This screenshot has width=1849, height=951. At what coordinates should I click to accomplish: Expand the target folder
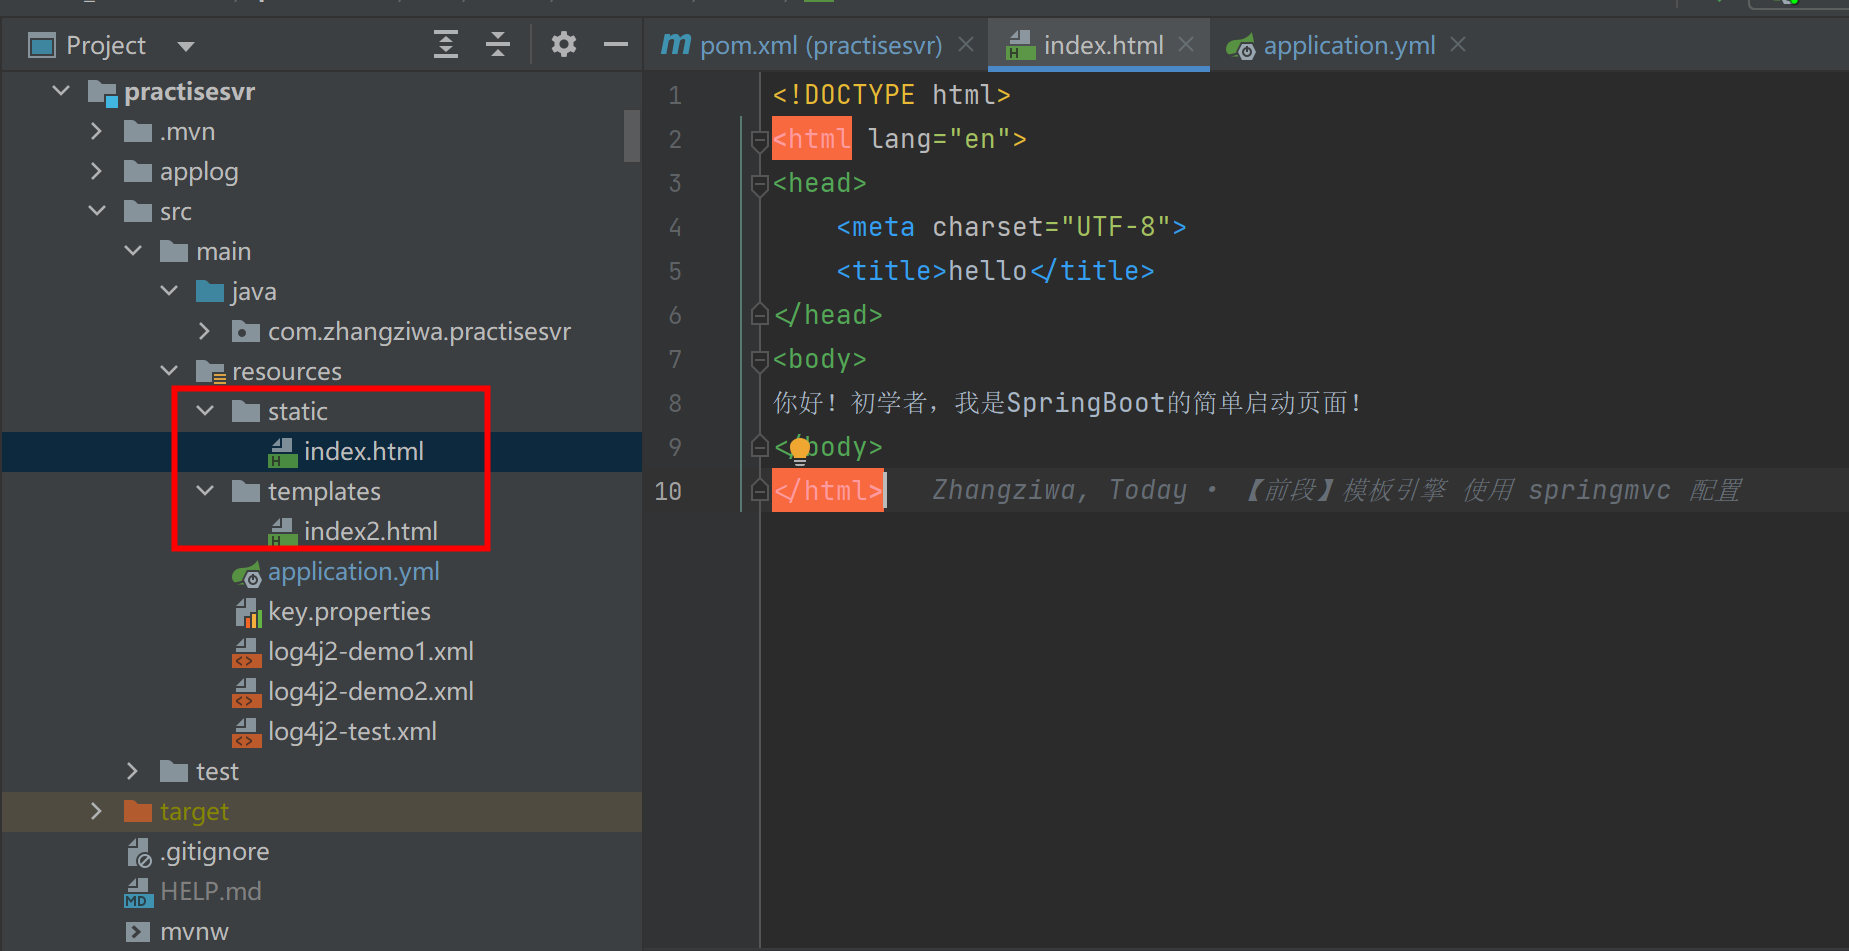[x=96, y=811]
